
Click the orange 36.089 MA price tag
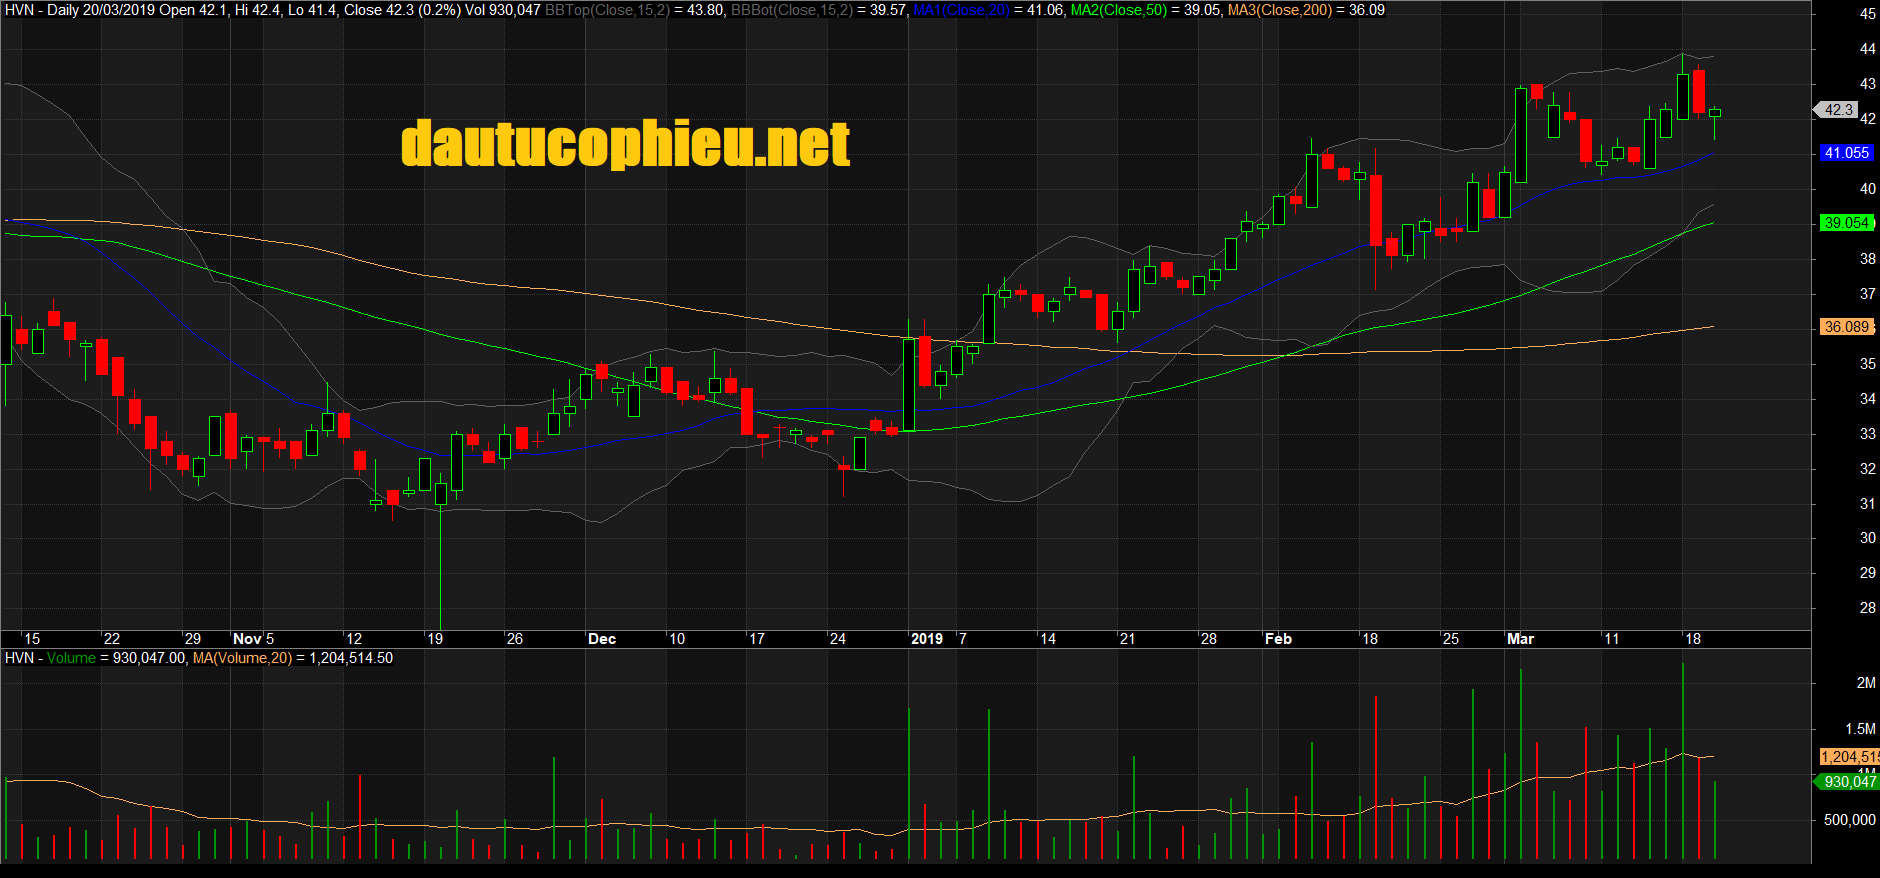[x=1845, y=327]
